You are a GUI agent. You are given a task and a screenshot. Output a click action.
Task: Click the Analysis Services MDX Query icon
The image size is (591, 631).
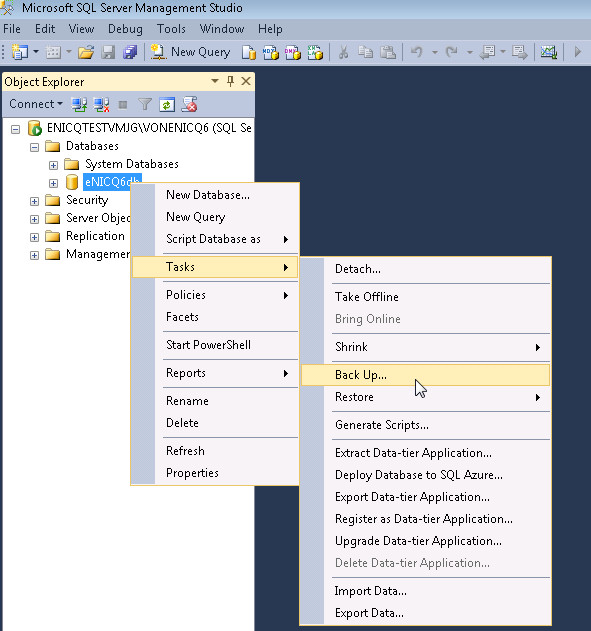pyautogui.click(x=271, y=52)
